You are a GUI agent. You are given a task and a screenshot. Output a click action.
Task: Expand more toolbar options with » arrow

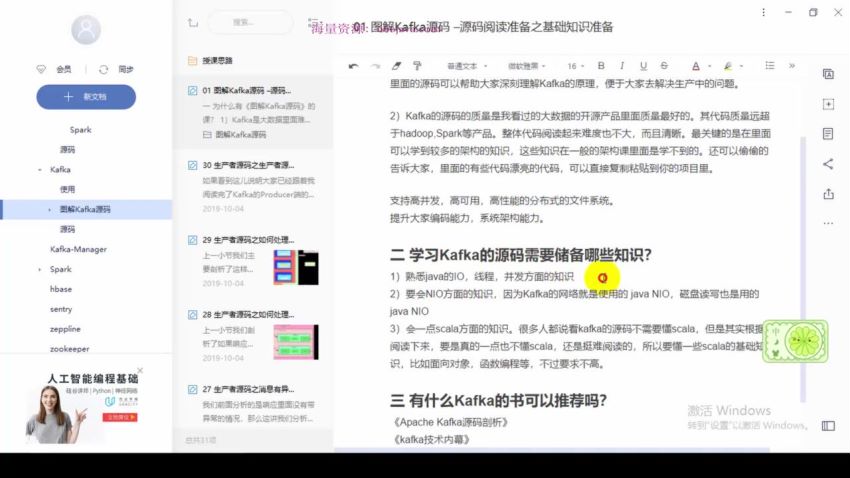792,66
